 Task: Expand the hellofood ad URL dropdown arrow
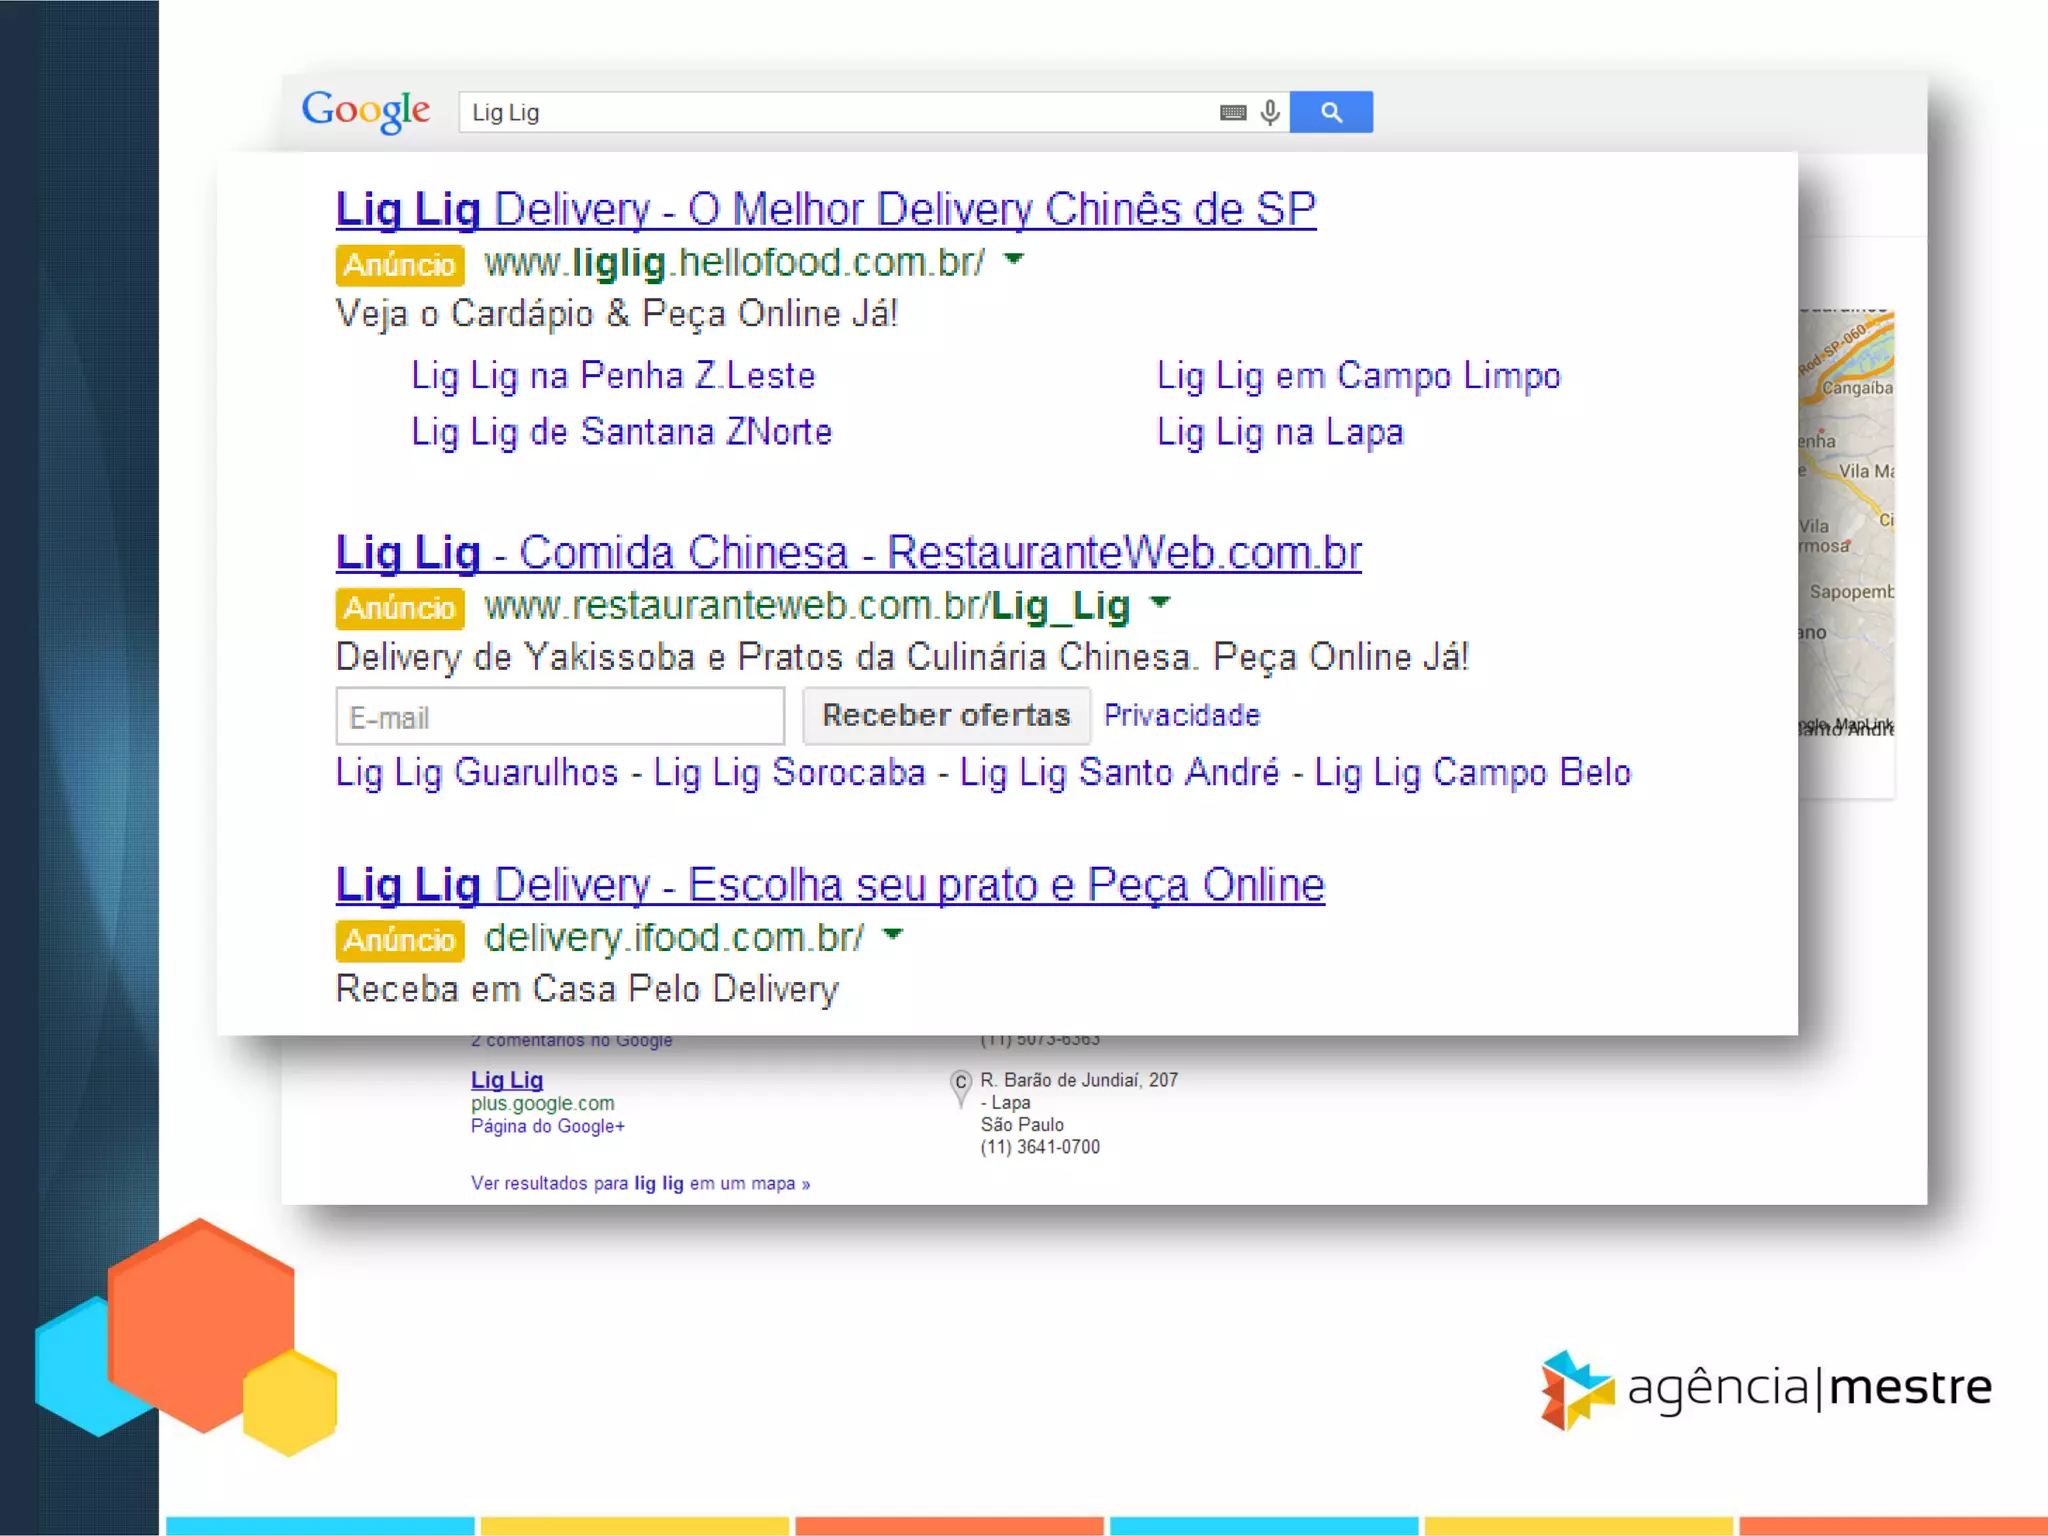point(1014,260)
